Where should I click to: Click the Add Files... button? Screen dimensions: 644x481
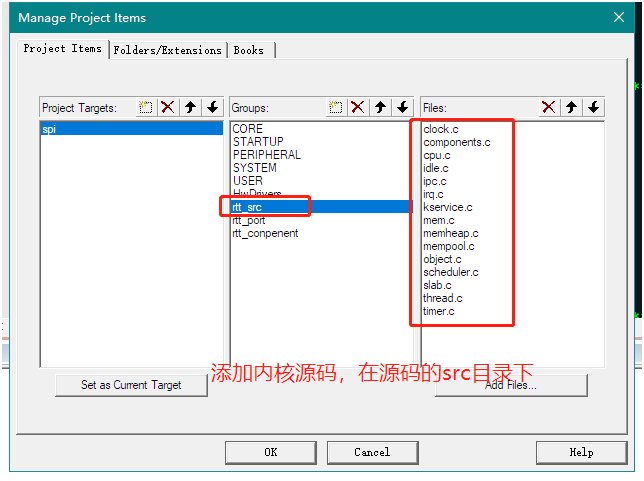coord(511,385)
